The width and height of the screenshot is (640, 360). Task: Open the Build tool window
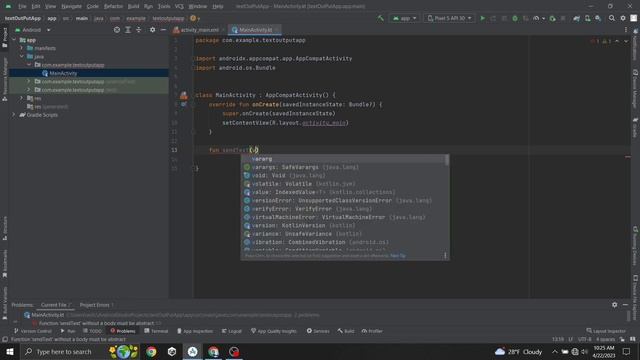pos(346,331)
